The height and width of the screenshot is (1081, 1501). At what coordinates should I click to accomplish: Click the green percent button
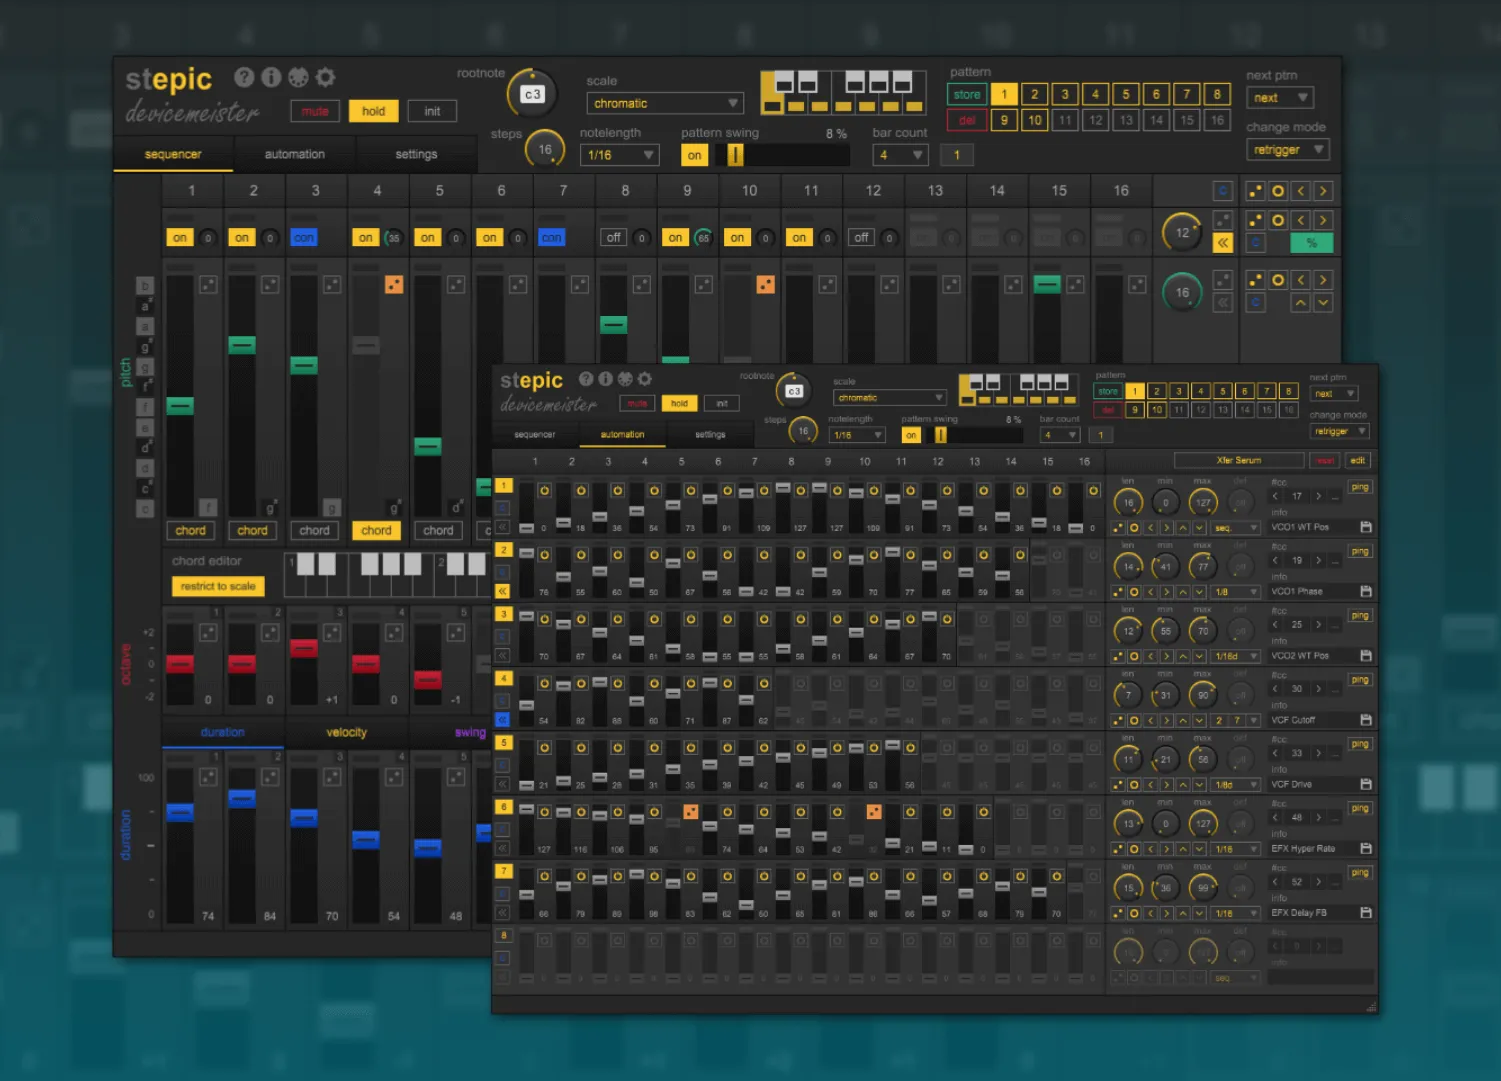pyautogui.click(x=1312, y=243)
